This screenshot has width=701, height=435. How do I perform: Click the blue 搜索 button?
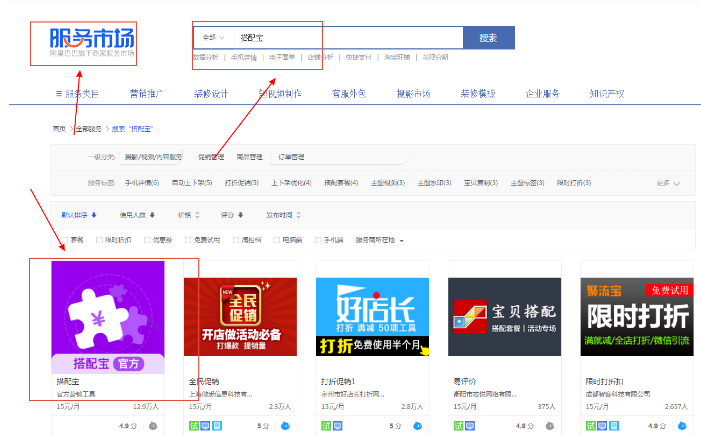pos(489,38)
